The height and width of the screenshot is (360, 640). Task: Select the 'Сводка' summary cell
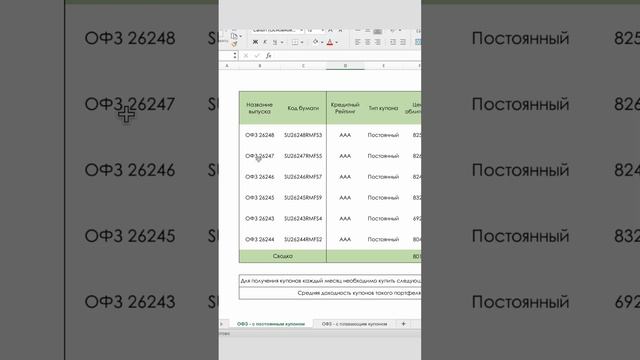tap(282, 256)
